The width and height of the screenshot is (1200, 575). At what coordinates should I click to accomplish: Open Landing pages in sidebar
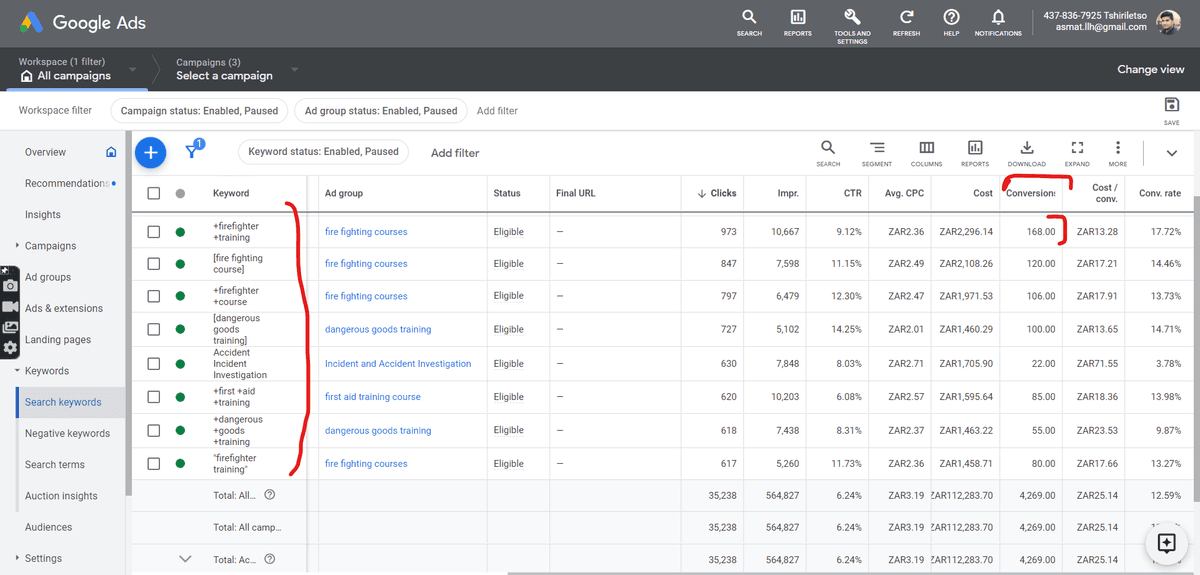[58, 340]
